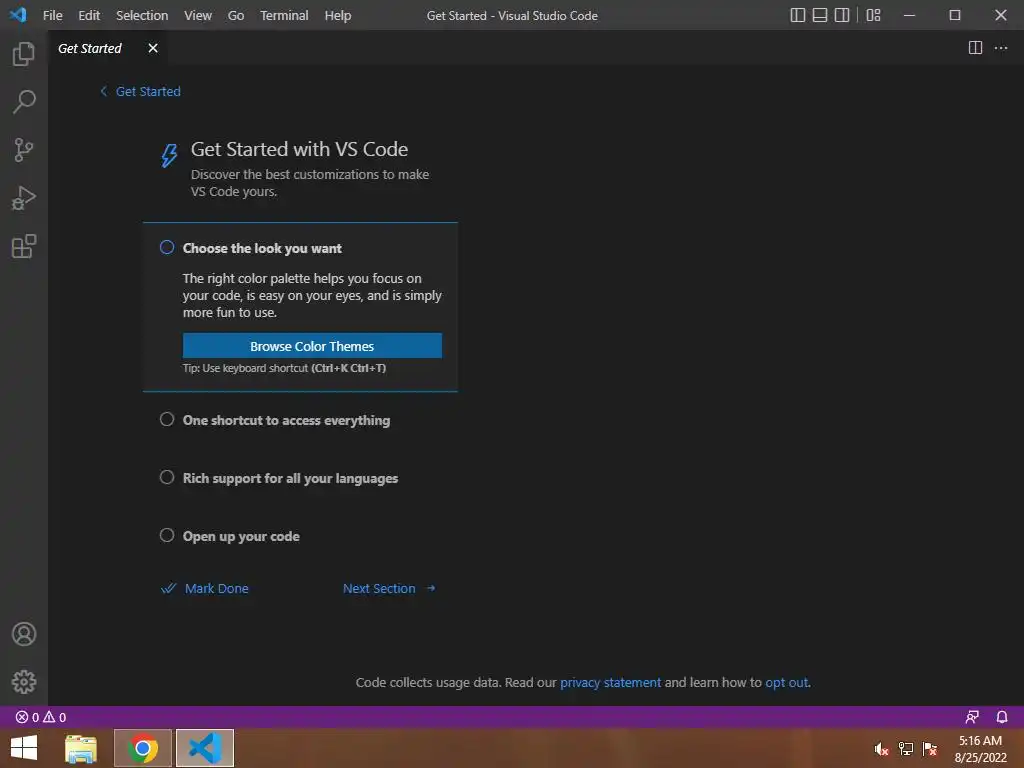The image size is (1024, 768).
Task: Expand 'One shortcut to access everything' step
Action: 286,421
